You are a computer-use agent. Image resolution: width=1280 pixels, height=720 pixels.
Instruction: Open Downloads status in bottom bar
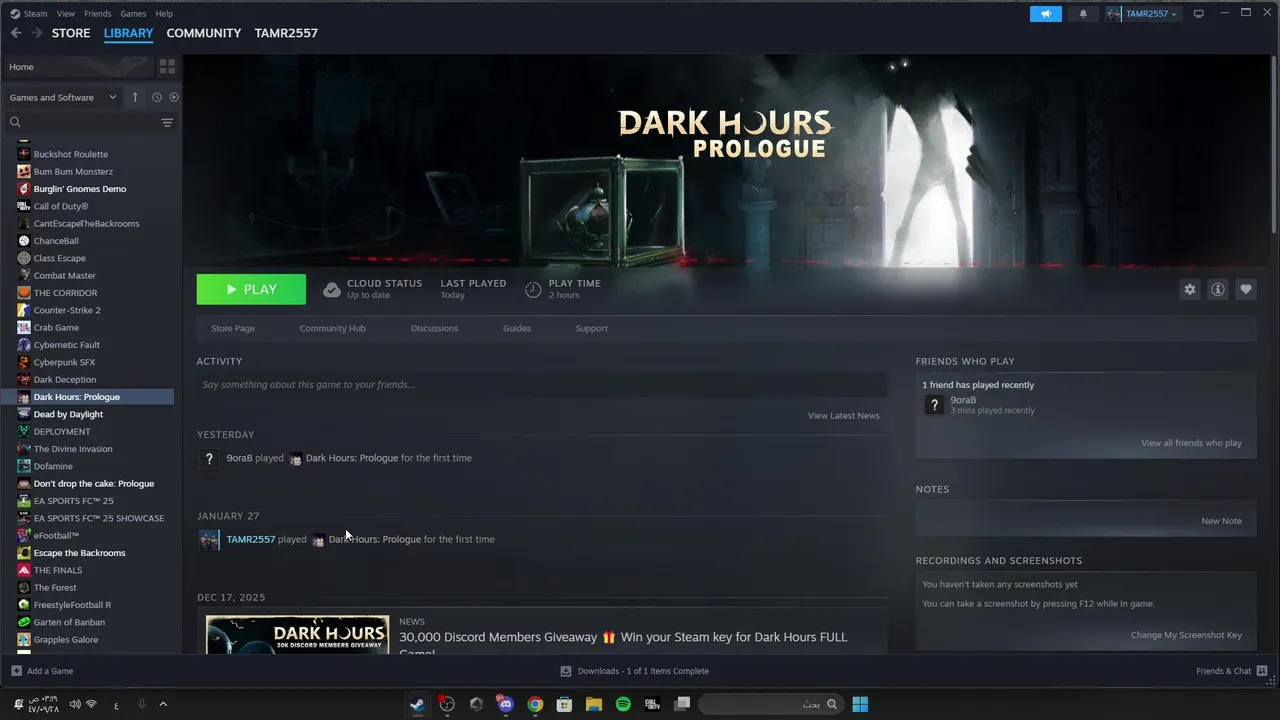click(x=634, y=671)
